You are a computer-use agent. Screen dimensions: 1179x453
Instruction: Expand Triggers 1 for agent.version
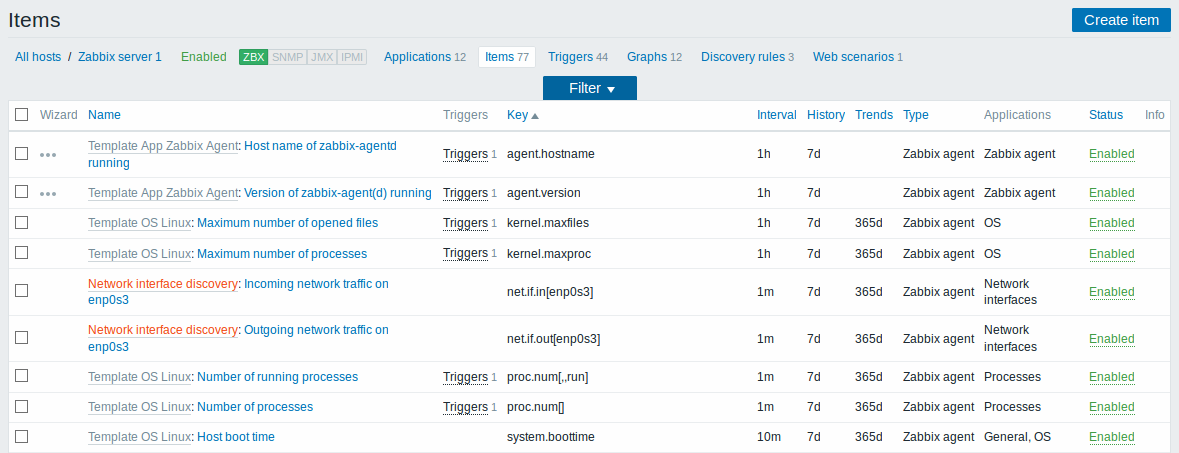coord(465,193)
